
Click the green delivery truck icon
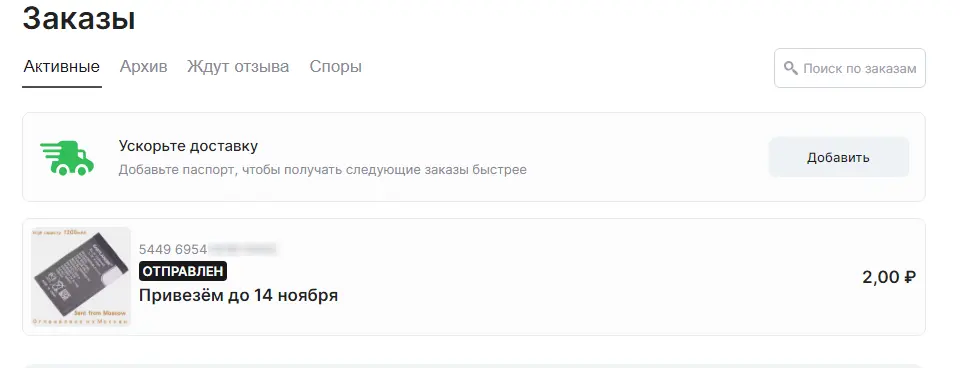67,157
